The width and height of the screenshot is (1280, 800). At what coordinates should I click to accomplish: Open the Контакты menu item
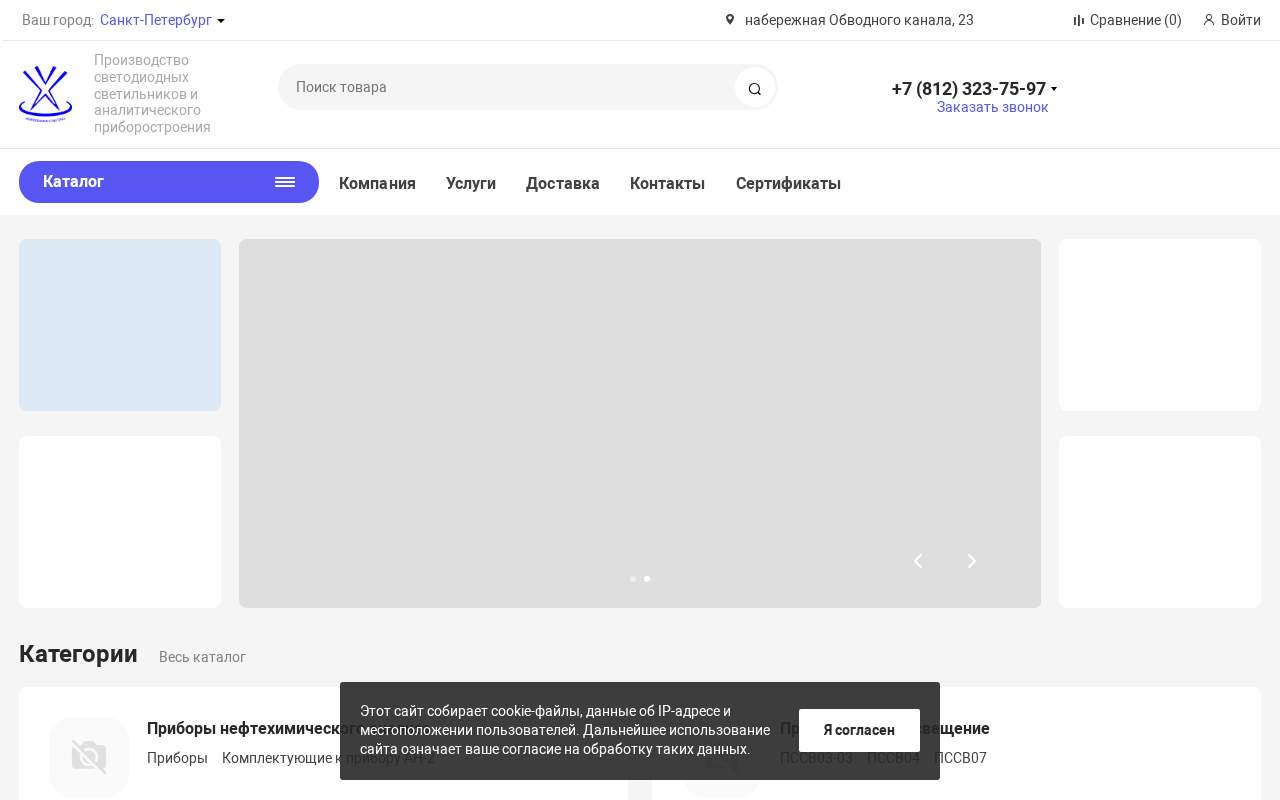point(668,183)
